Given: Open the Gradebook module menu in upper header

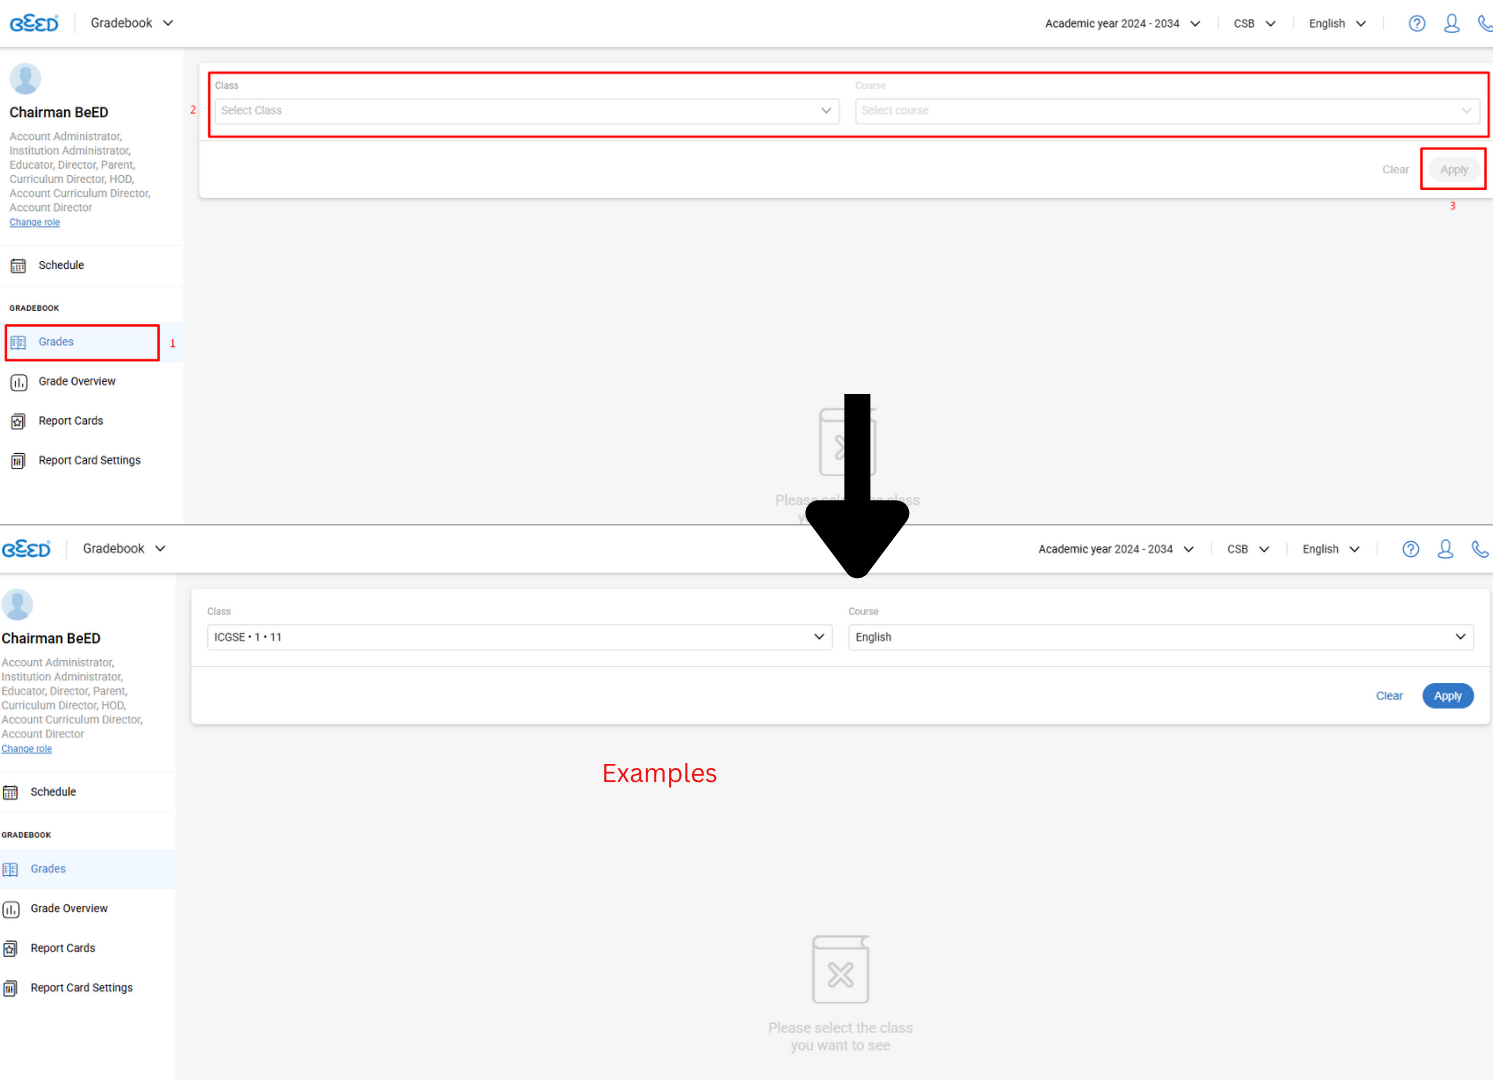Looking at the screenshot, I should coord(132,23).
